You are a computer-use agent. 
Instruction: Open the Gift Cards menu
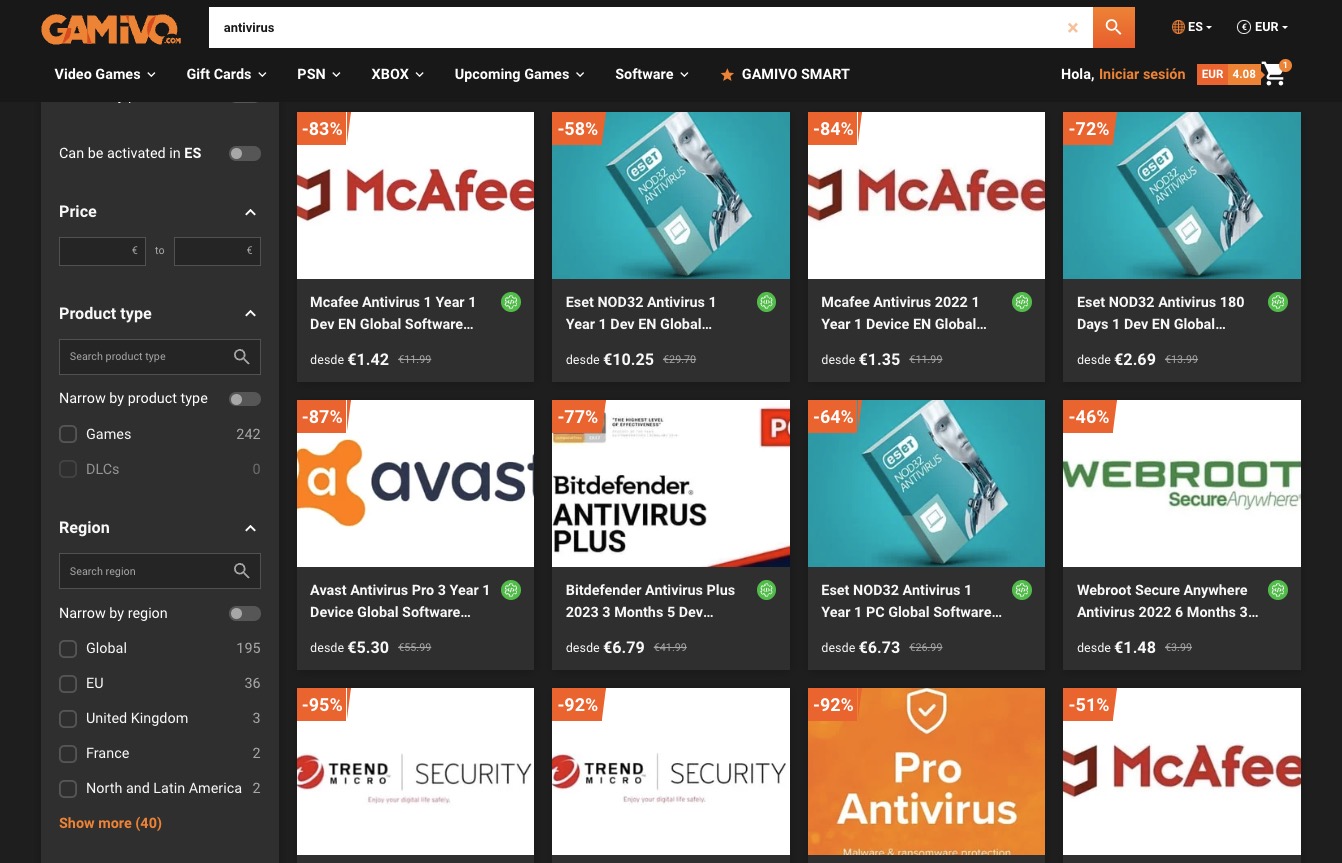pyautogui.click(x=226, y=74)
